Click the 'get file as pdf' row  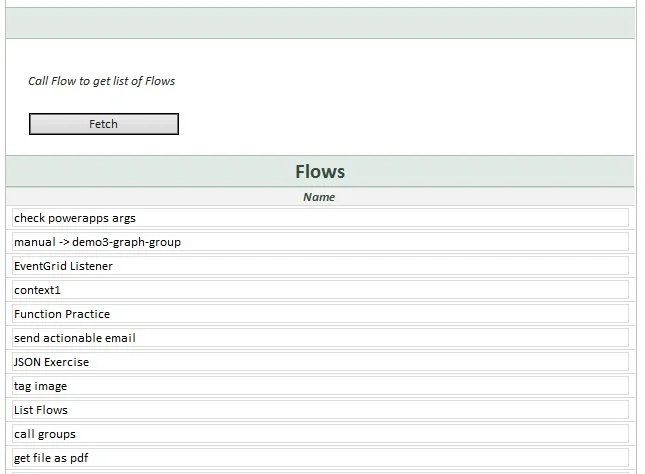click(320, 458)
